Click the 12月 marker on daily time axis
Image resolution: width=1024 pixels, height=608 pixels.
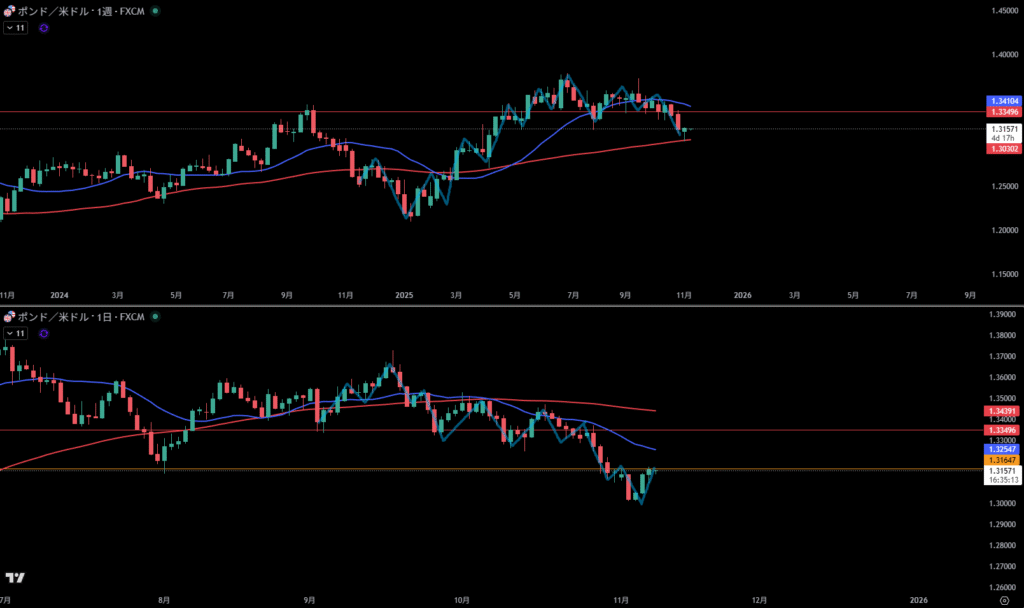(759, 599)
